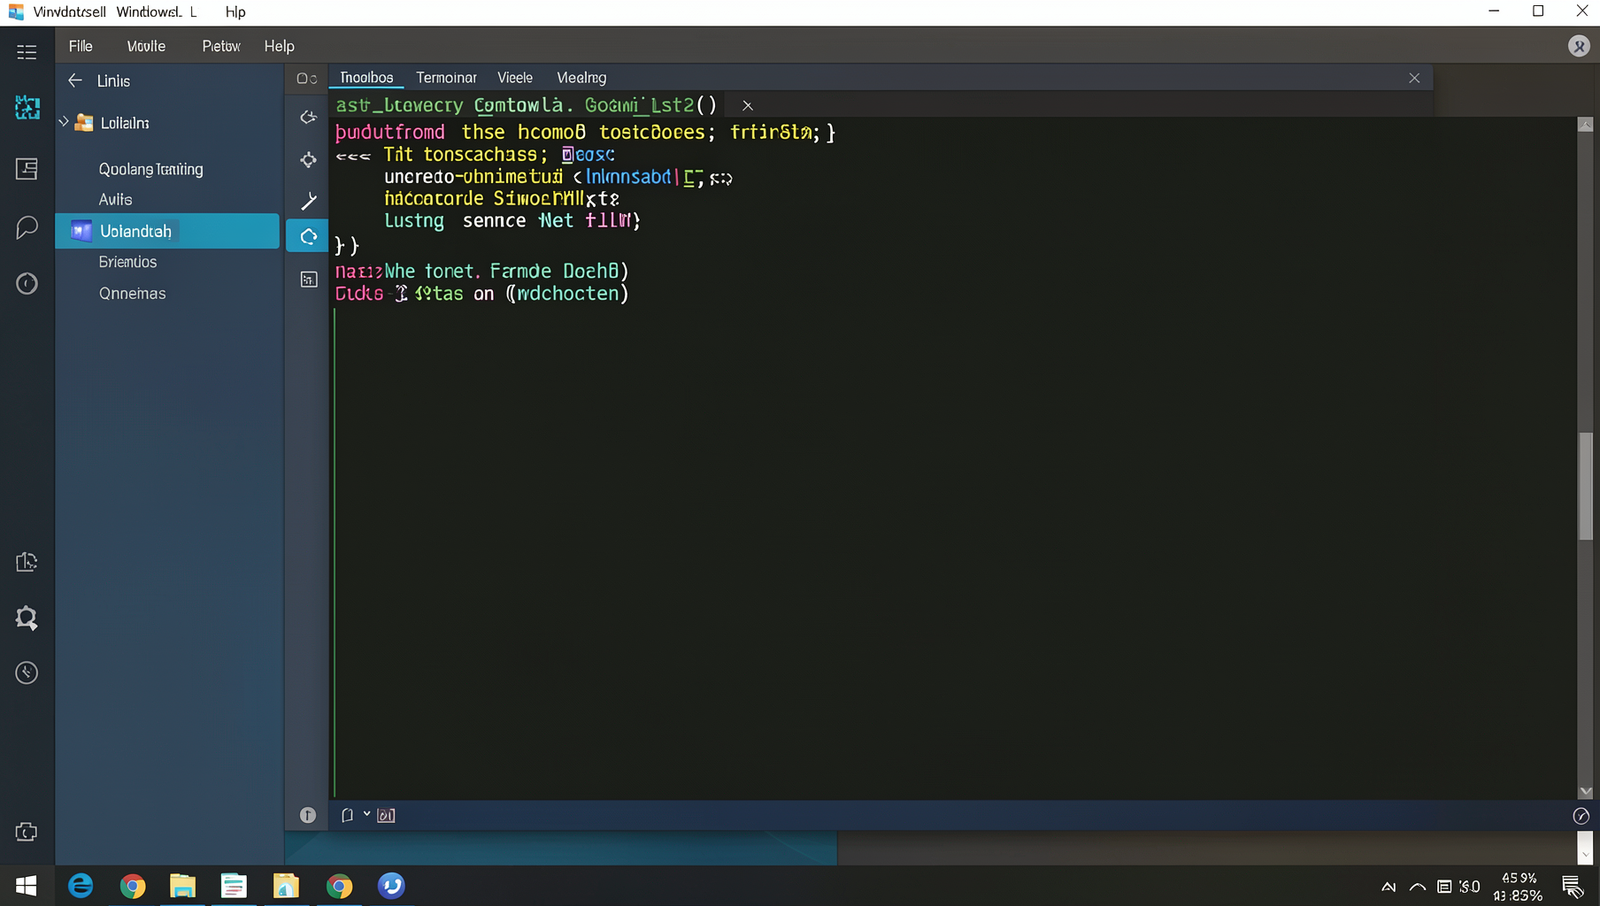Screen dimensions: 1600x906
Task: Click the scrollbar up arrow in editor
Action: point(1585,125)
